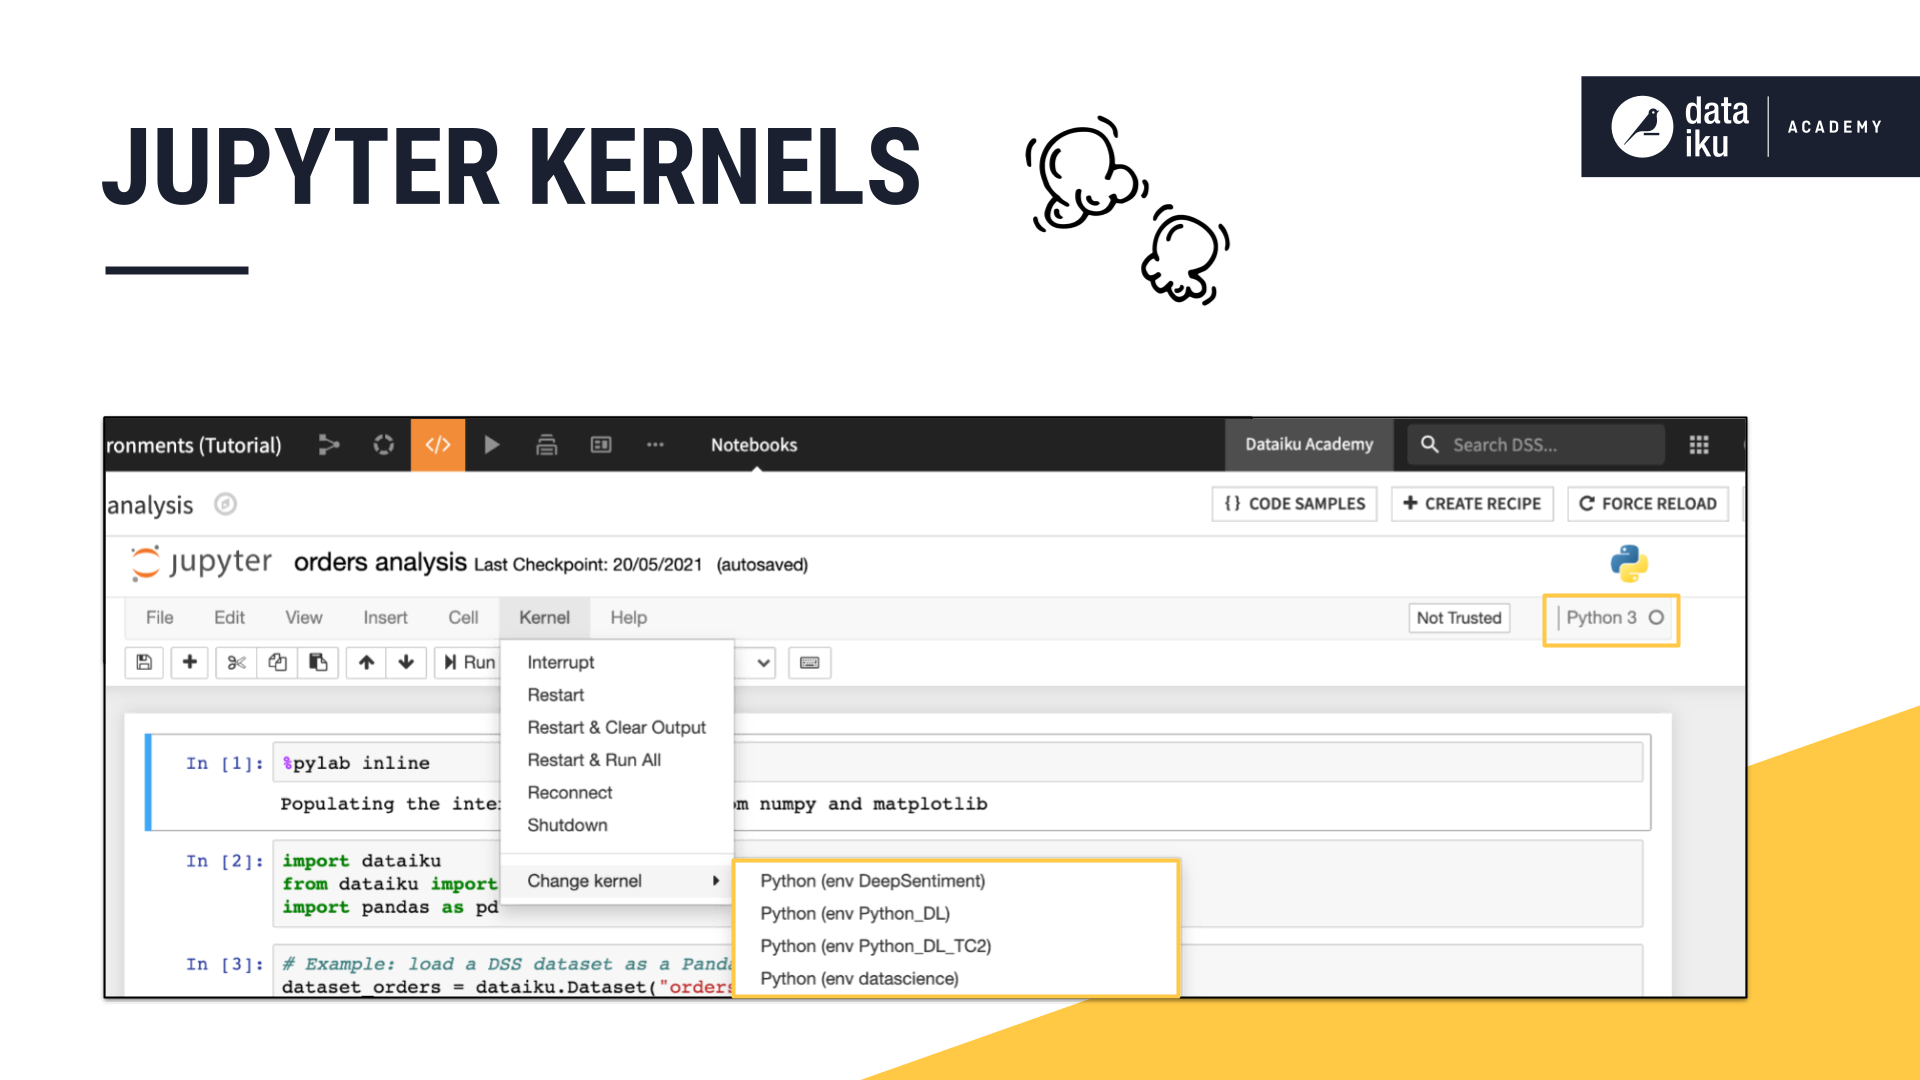Click the CODE SAMPLES button

tap(1295, 504)
